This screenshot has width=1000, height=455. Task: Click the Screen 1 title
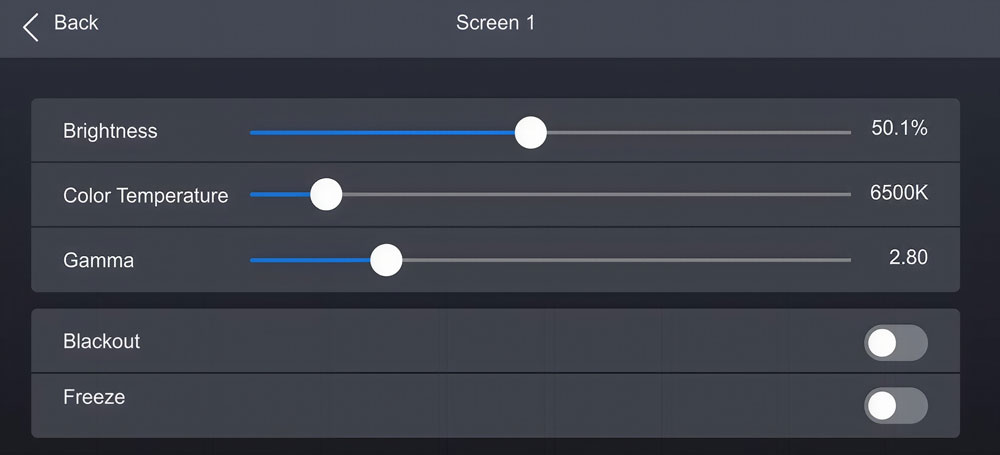click(x=495, y=23)
